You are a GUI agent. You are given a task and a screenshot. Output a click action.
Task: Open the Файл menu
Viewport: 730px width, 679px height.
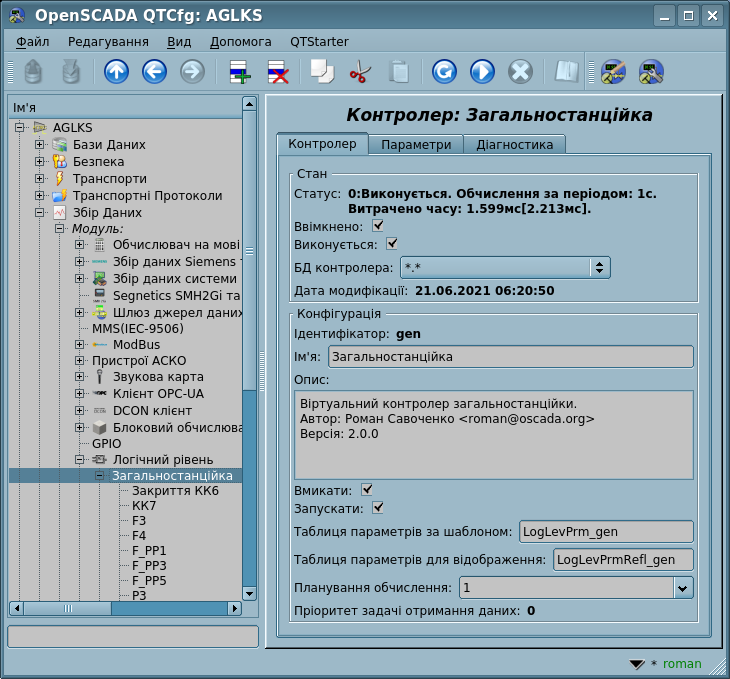coord(33,42)
